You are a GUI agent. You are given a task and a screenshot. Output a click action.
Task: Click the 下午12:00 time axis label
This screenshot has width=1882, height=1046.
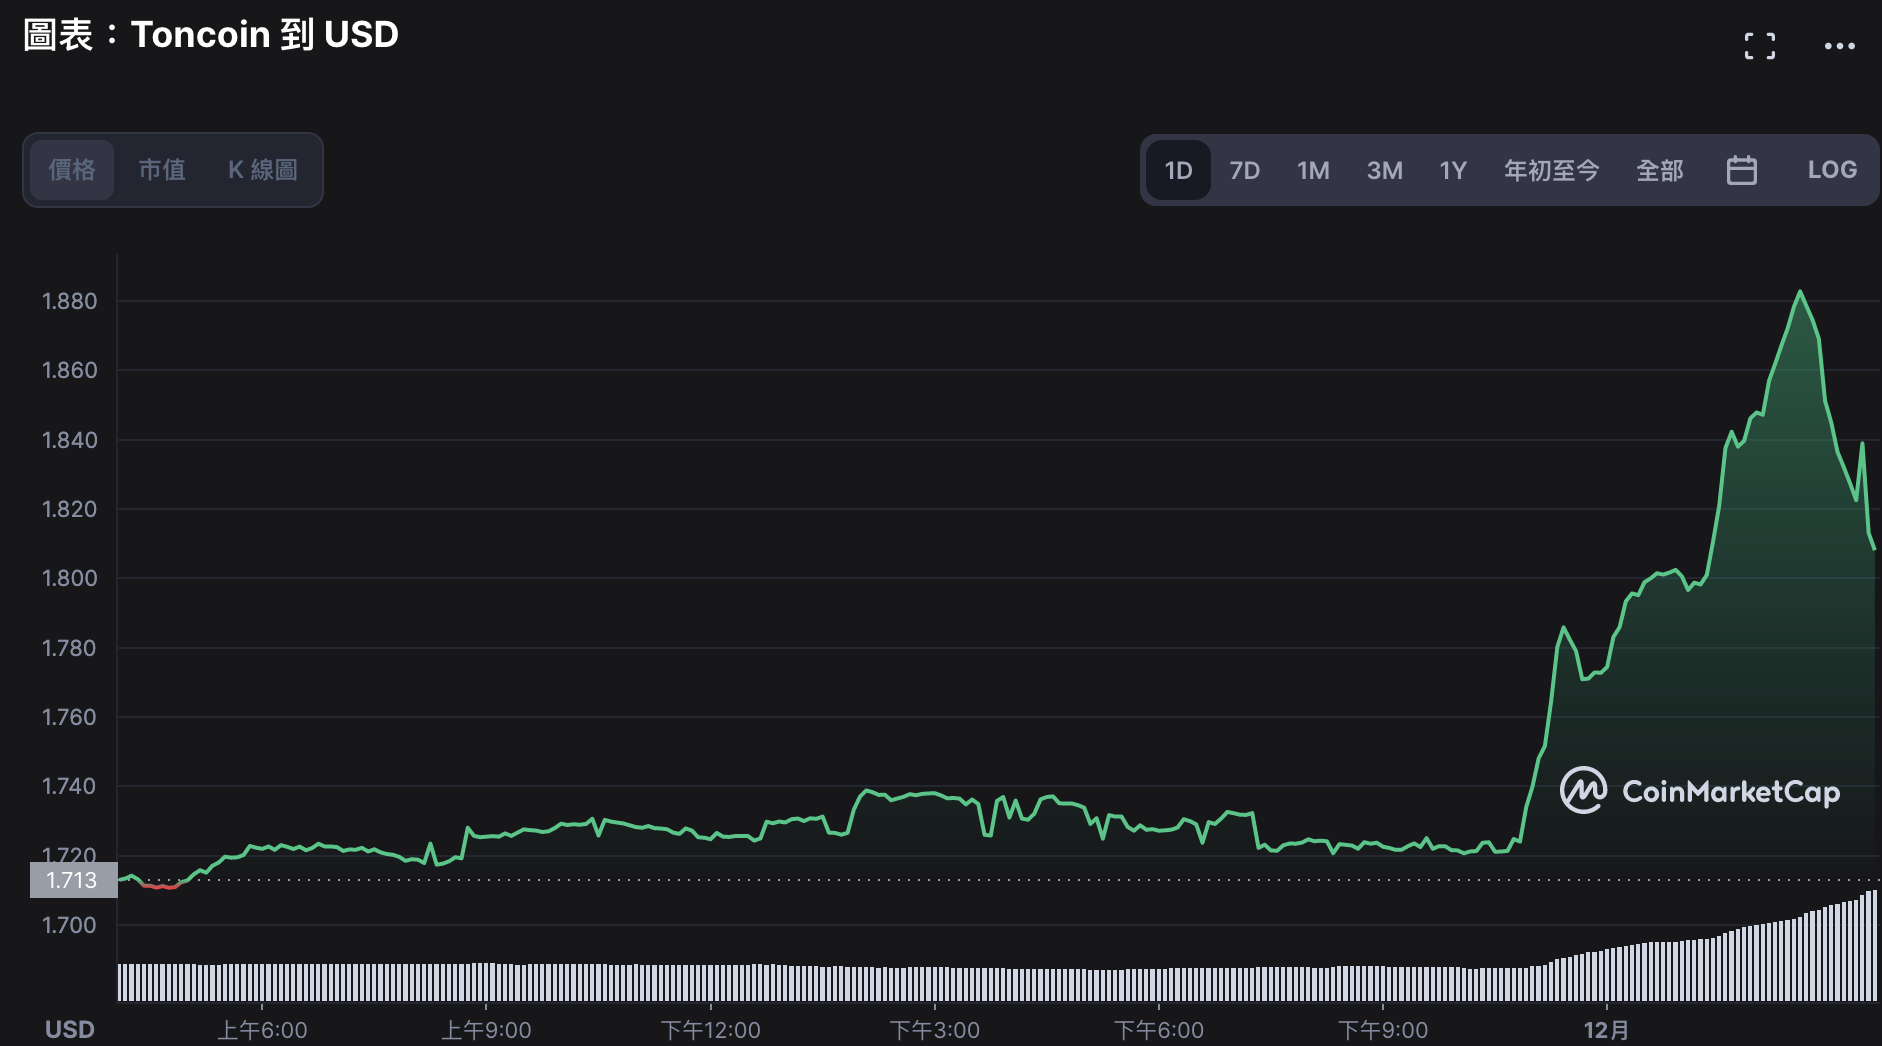point(711,1030)
